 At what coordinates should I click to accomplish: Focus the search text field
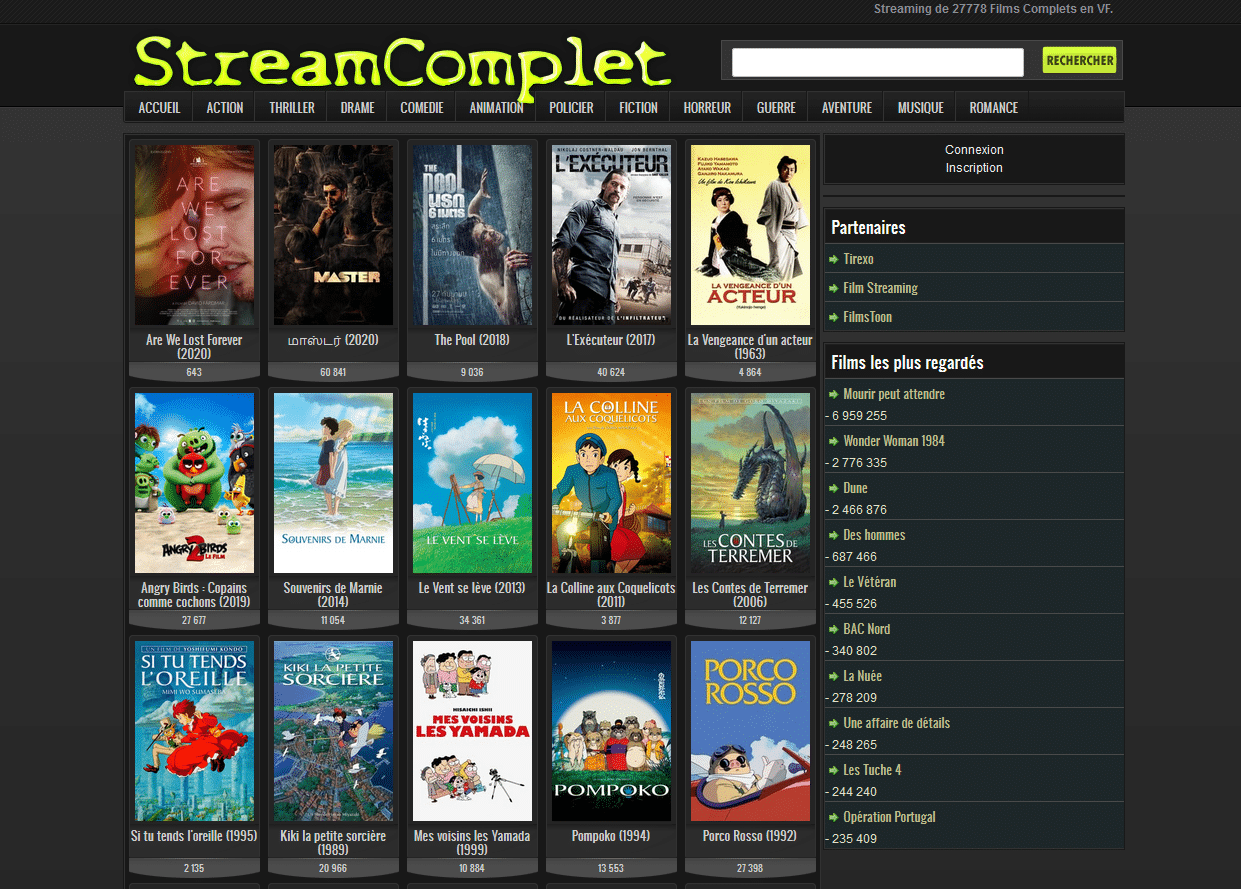877,62
